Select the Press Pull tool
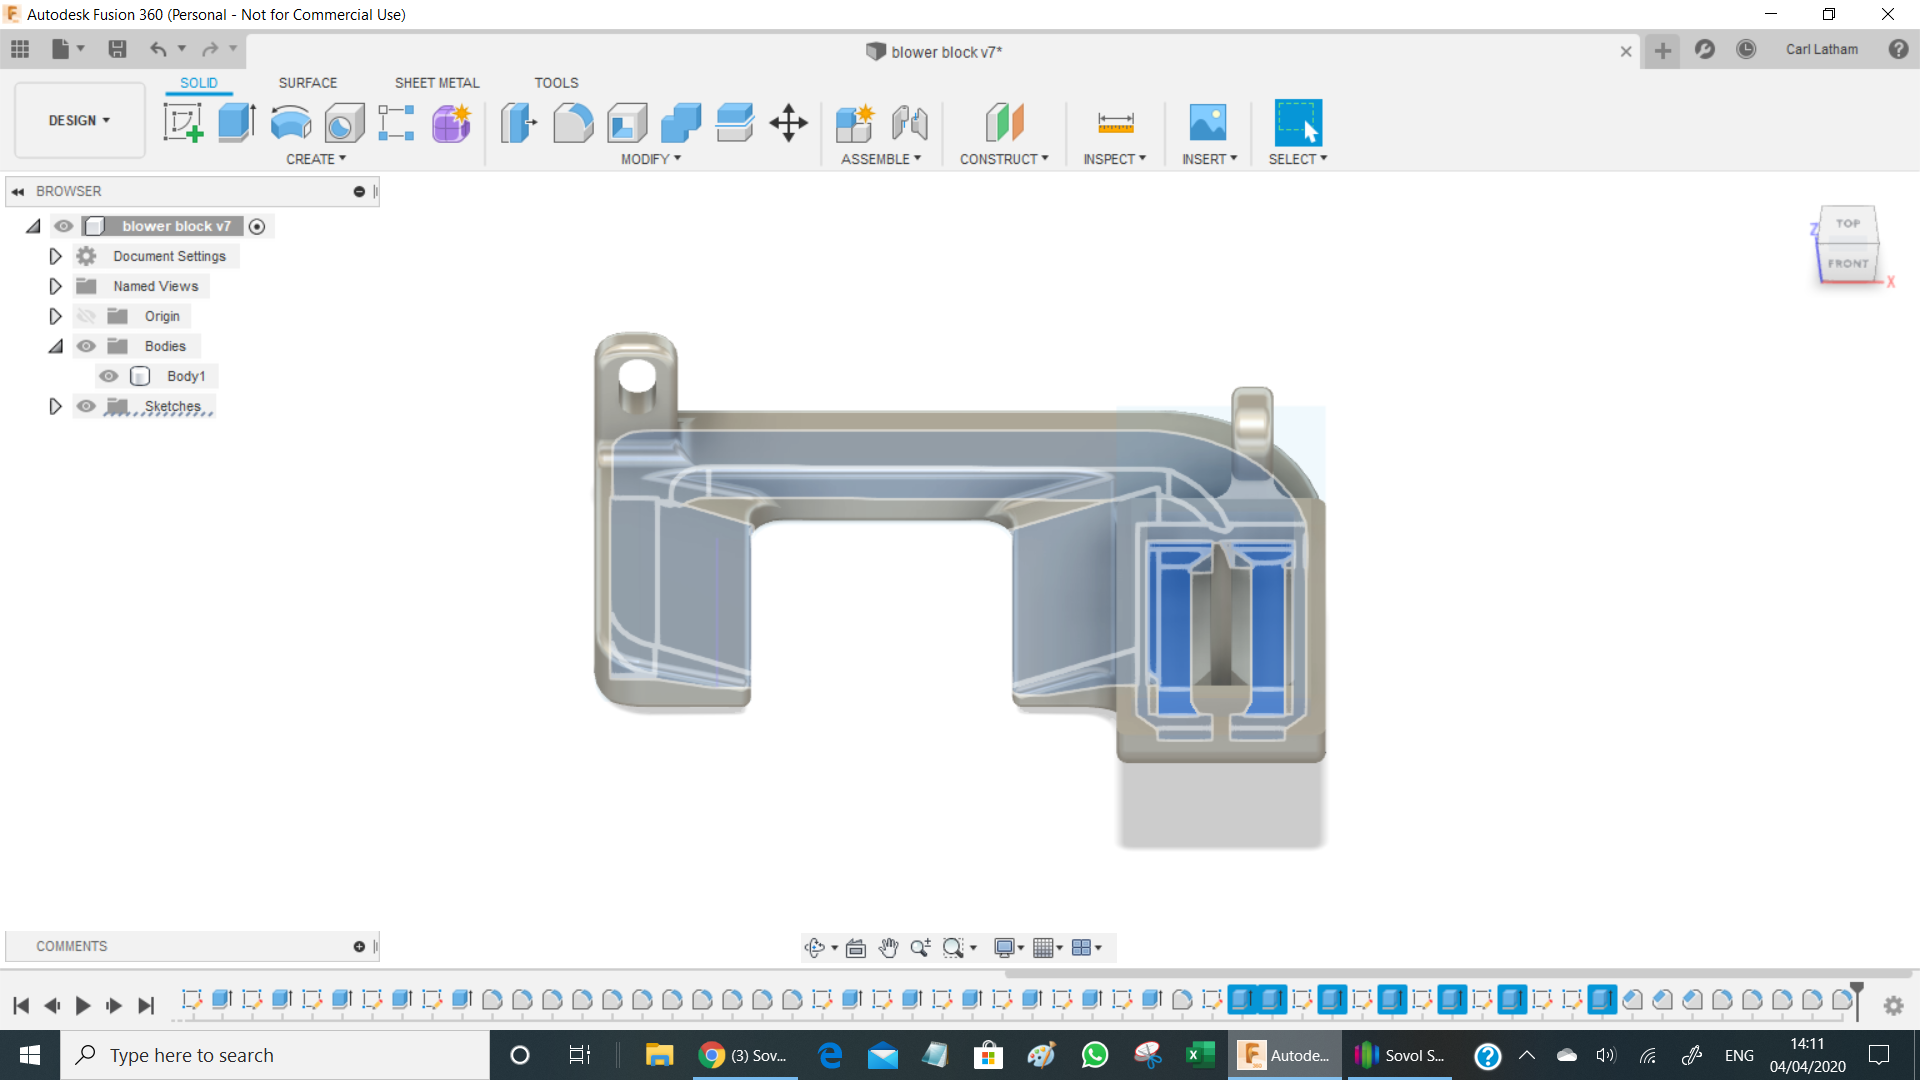Viewport: 1920px width, 1080px height. [x=519, y=123]
